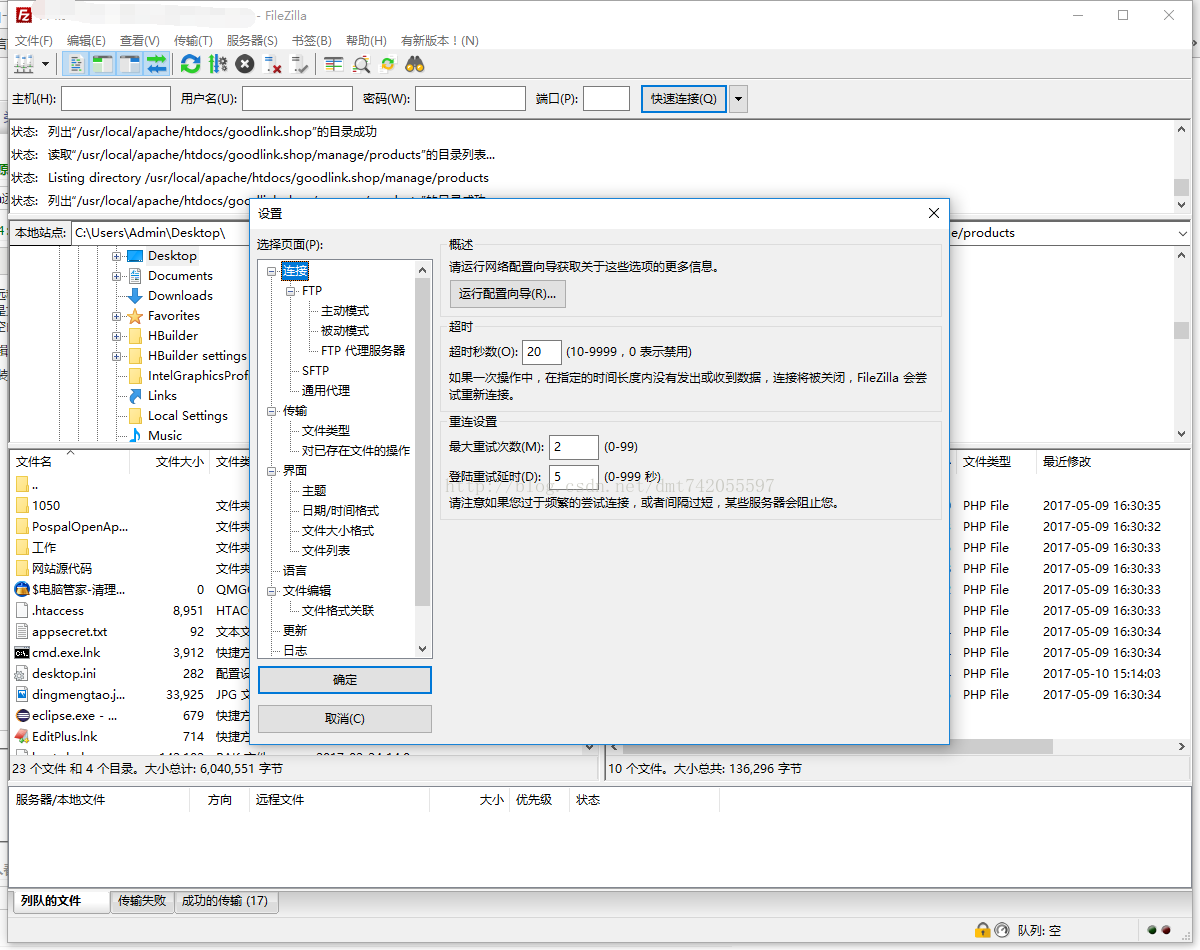Viewport: 1200px width, 950px height.
Task: Collapse the FTP node in settings tree
Action: [292, 291]
